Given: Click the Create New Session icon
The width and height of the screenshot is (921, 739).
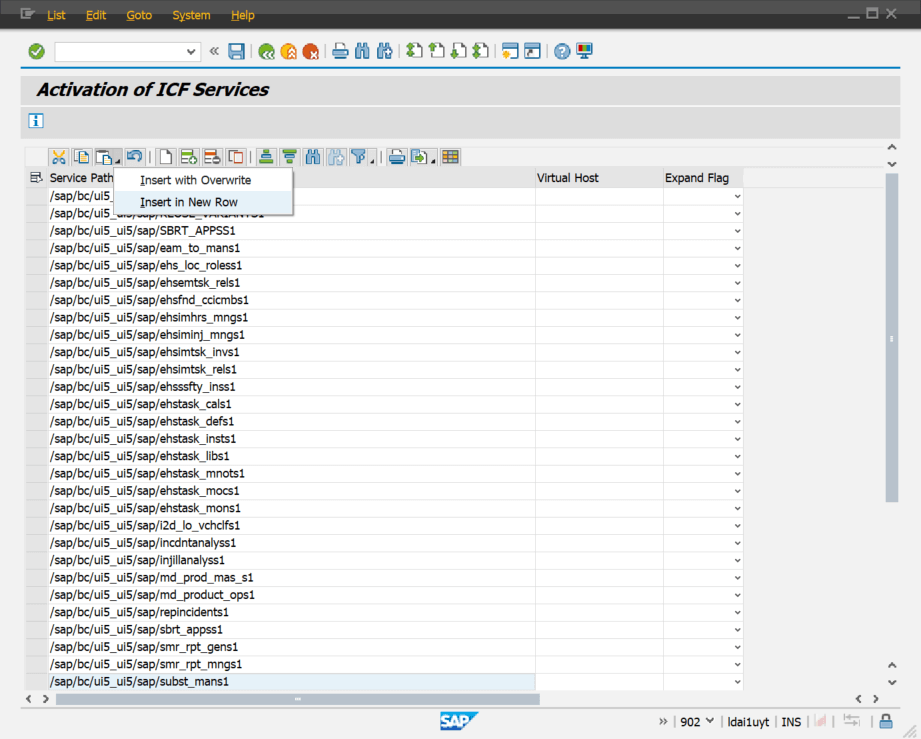Looking at the screenshot, I should coord(510,52).
